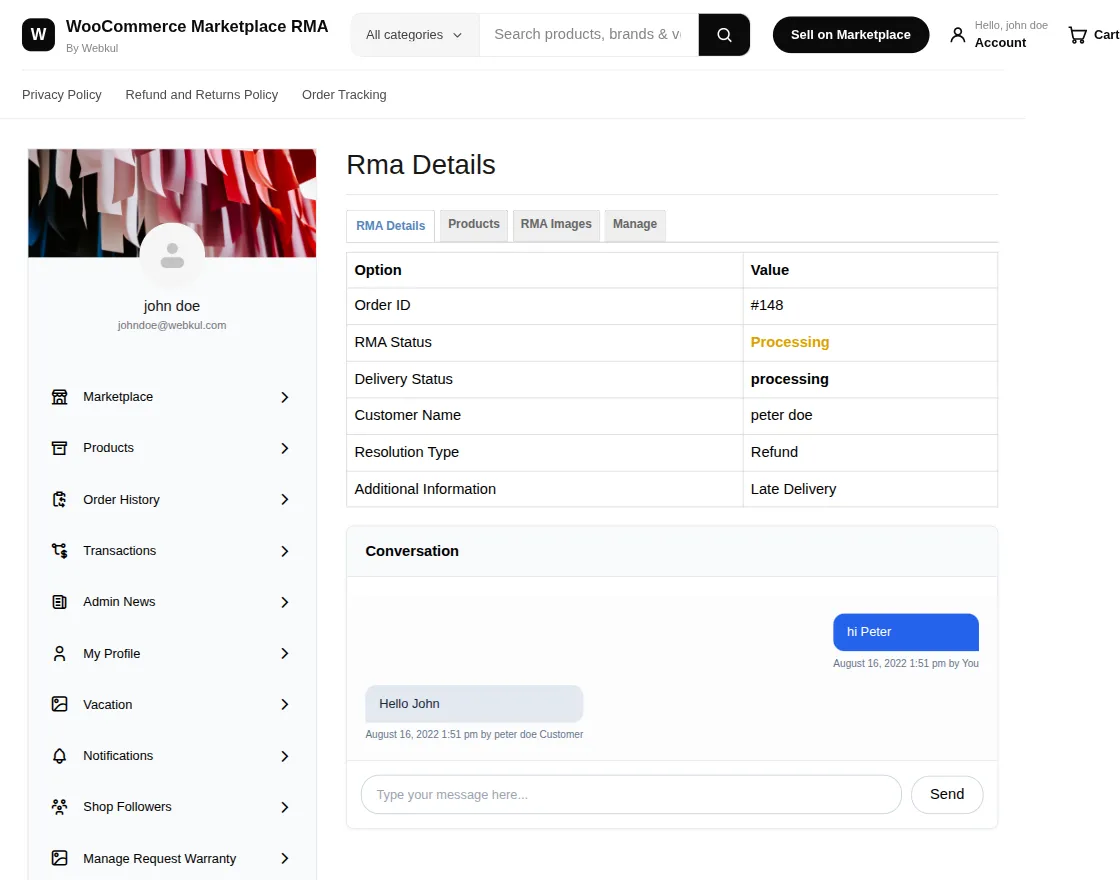Expand the Notifications chevron
The image size is (1120, 880).
[x=284, y=756]
